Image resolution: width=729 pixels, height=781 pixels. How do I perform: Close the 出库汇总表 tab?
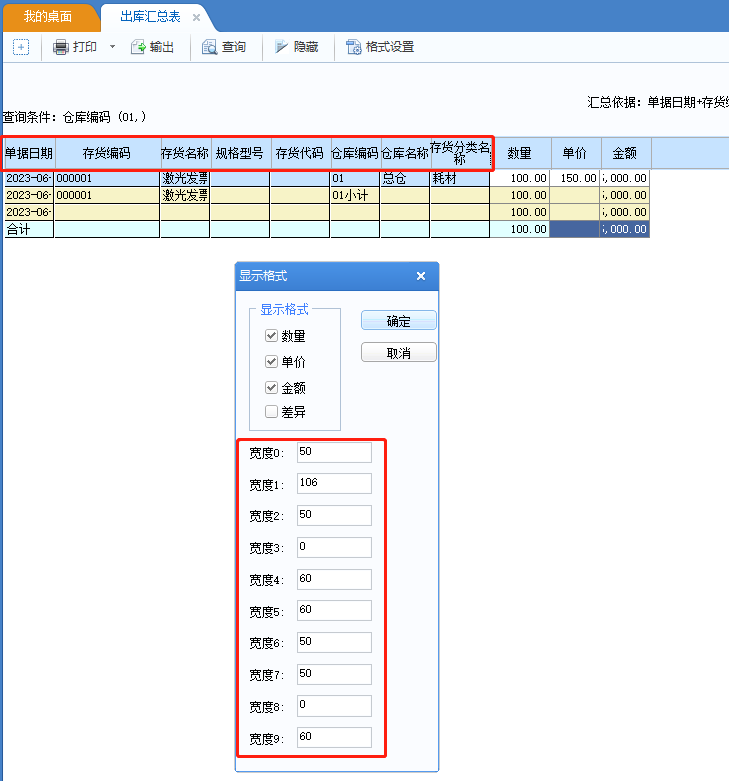coord(196,17)
